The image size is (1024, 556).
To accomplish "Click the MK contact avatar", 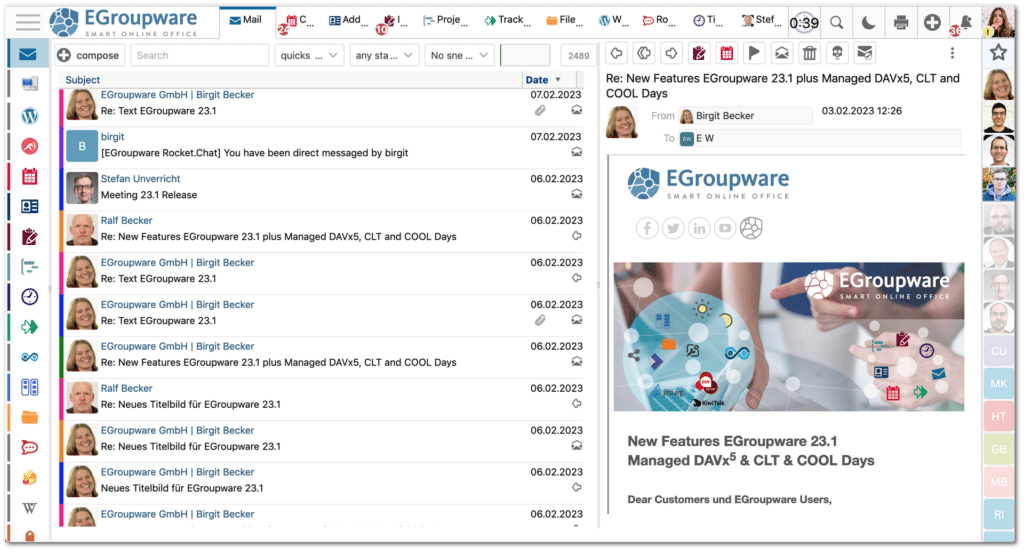I will pos(999,384).
